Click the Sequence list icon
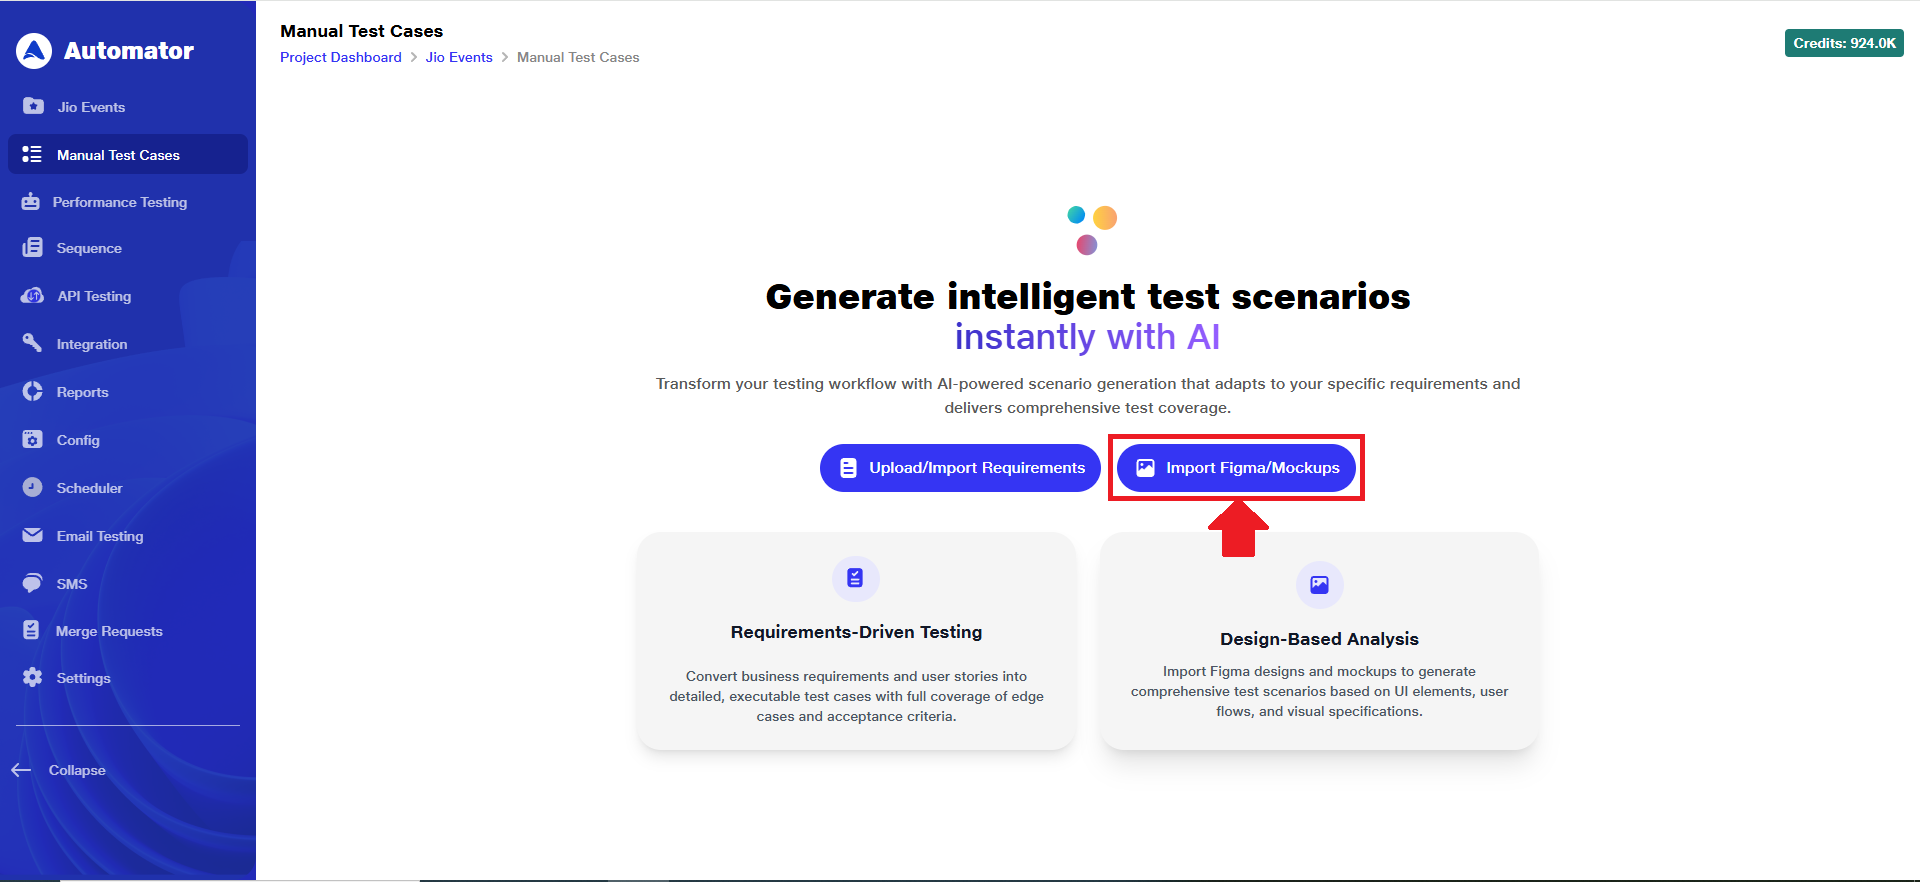Viewport: 1920px width, 882px height. coord(33,248)
